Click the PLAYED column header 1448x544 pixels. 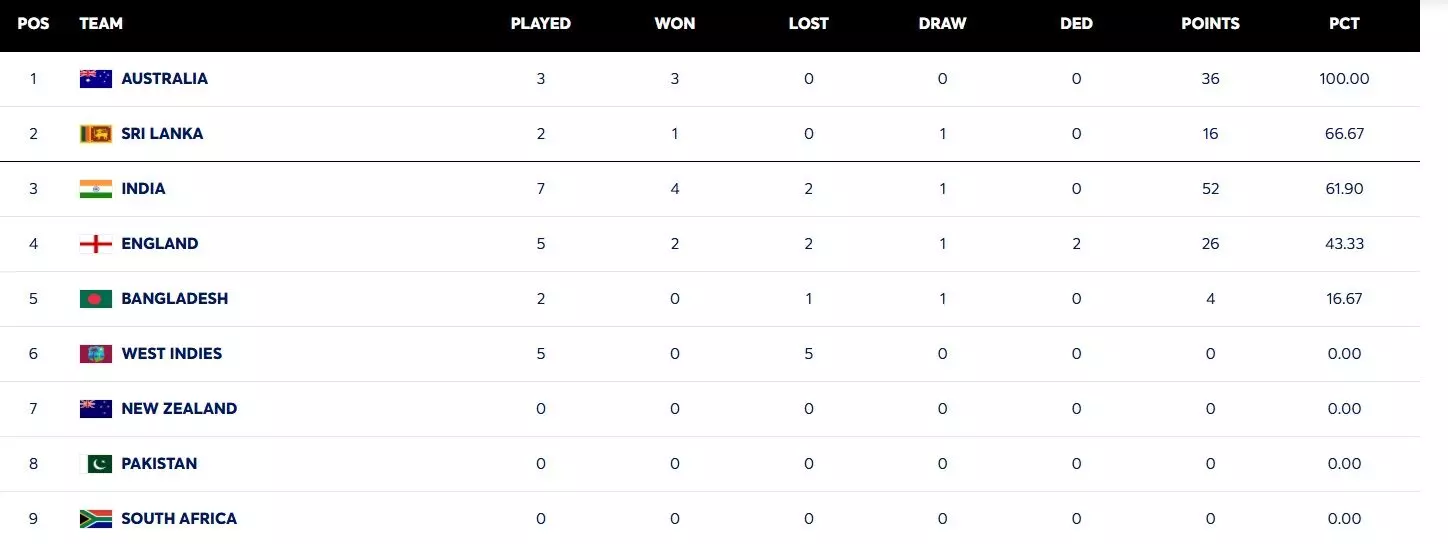(540, 23)
